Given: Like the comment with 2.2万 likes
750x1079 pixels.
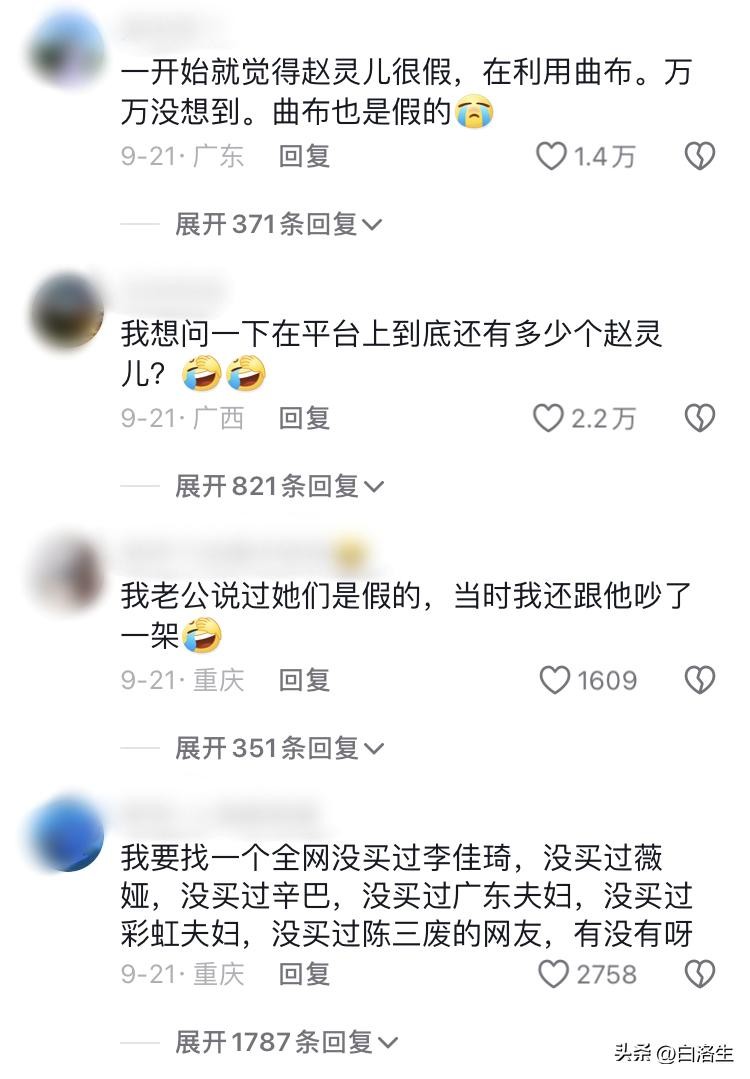Looking at the screenshot, I should pyautogui.click(x=548, y=418).
